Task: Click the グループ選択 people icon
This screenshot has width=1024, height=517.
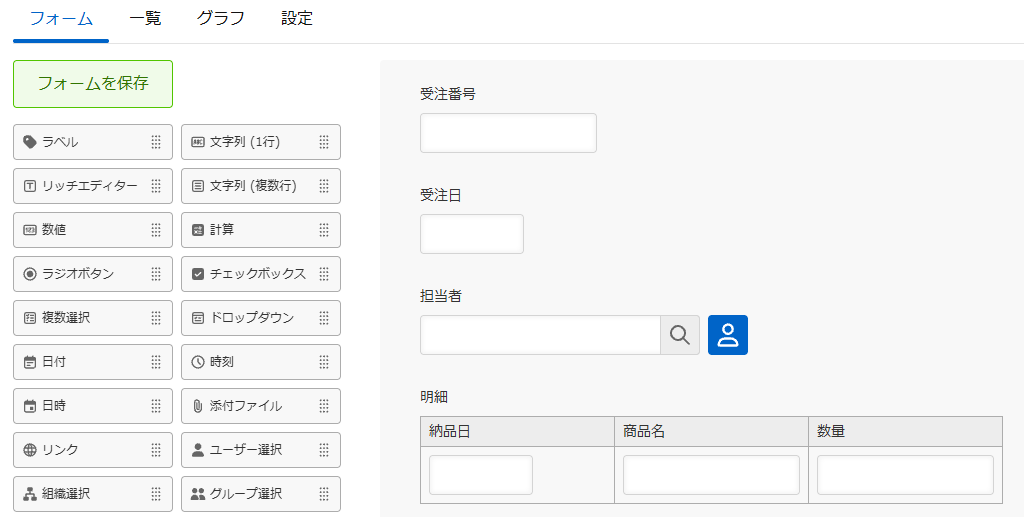Action: (198, 494)
